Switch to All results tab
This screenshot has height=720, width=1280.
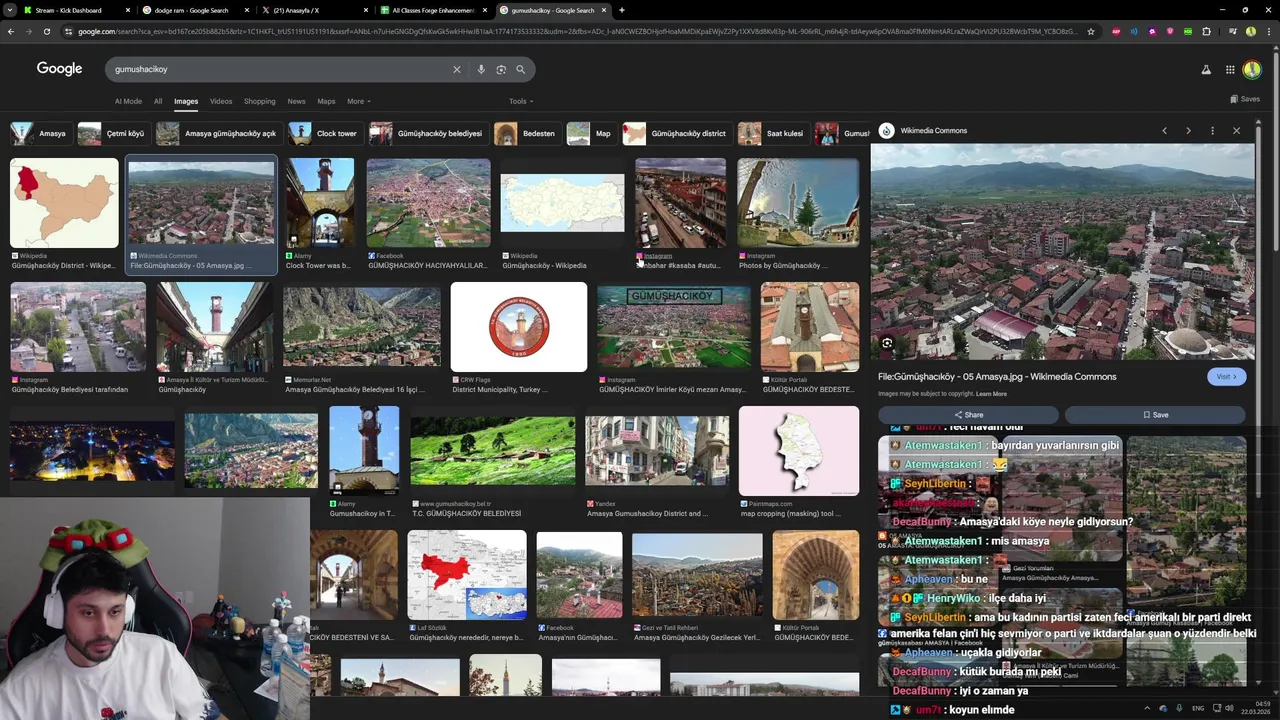(x=158, y=101)
